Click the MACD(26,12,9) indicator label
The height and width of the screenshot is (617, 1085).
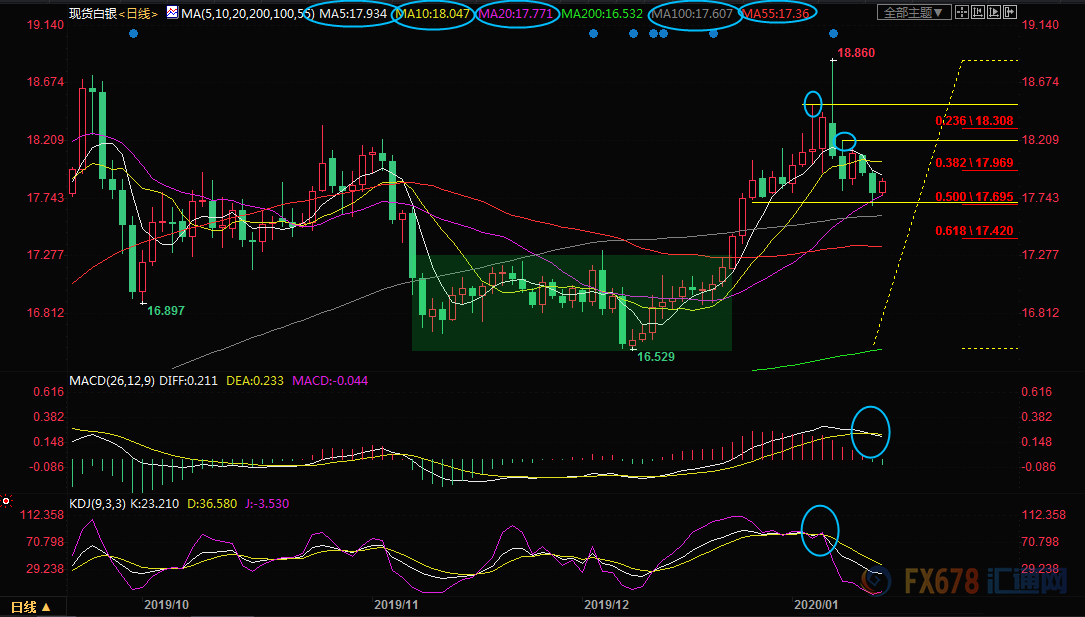(x=111, y=381)
